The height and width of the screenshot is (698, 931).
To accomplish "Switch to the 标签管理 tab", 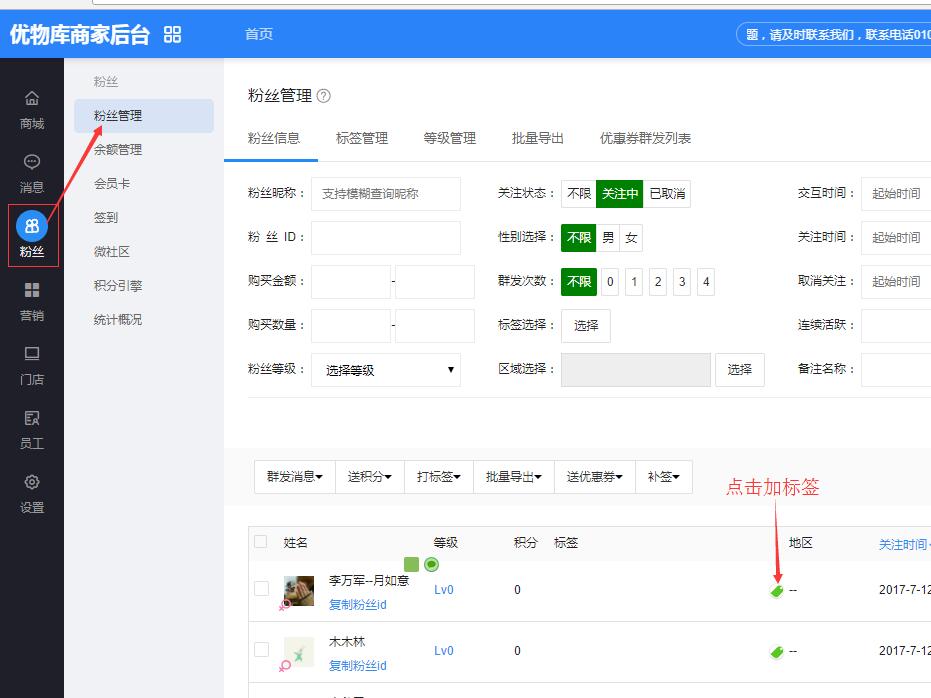I will [x=361, y=139].
